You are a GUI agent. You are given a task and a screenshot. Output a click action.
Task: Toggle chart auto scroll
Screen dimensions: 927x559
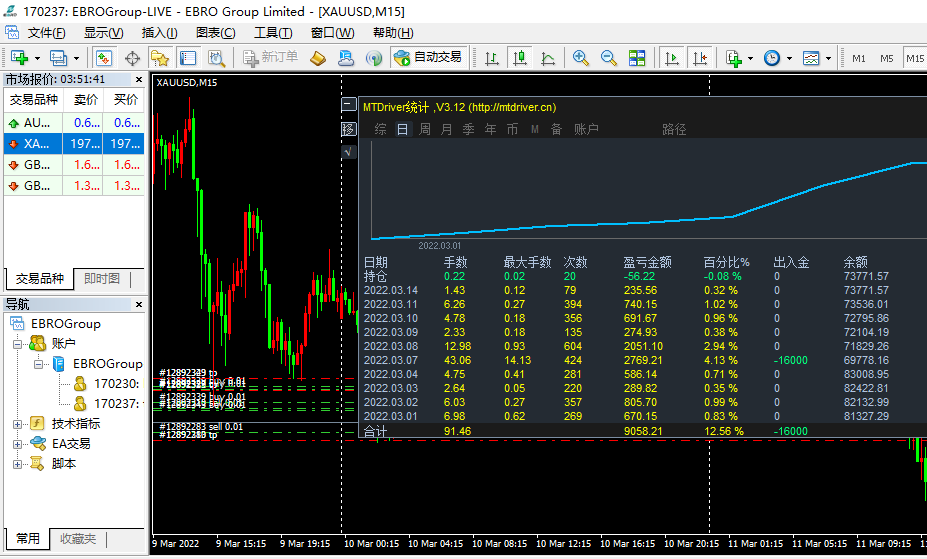672,57
